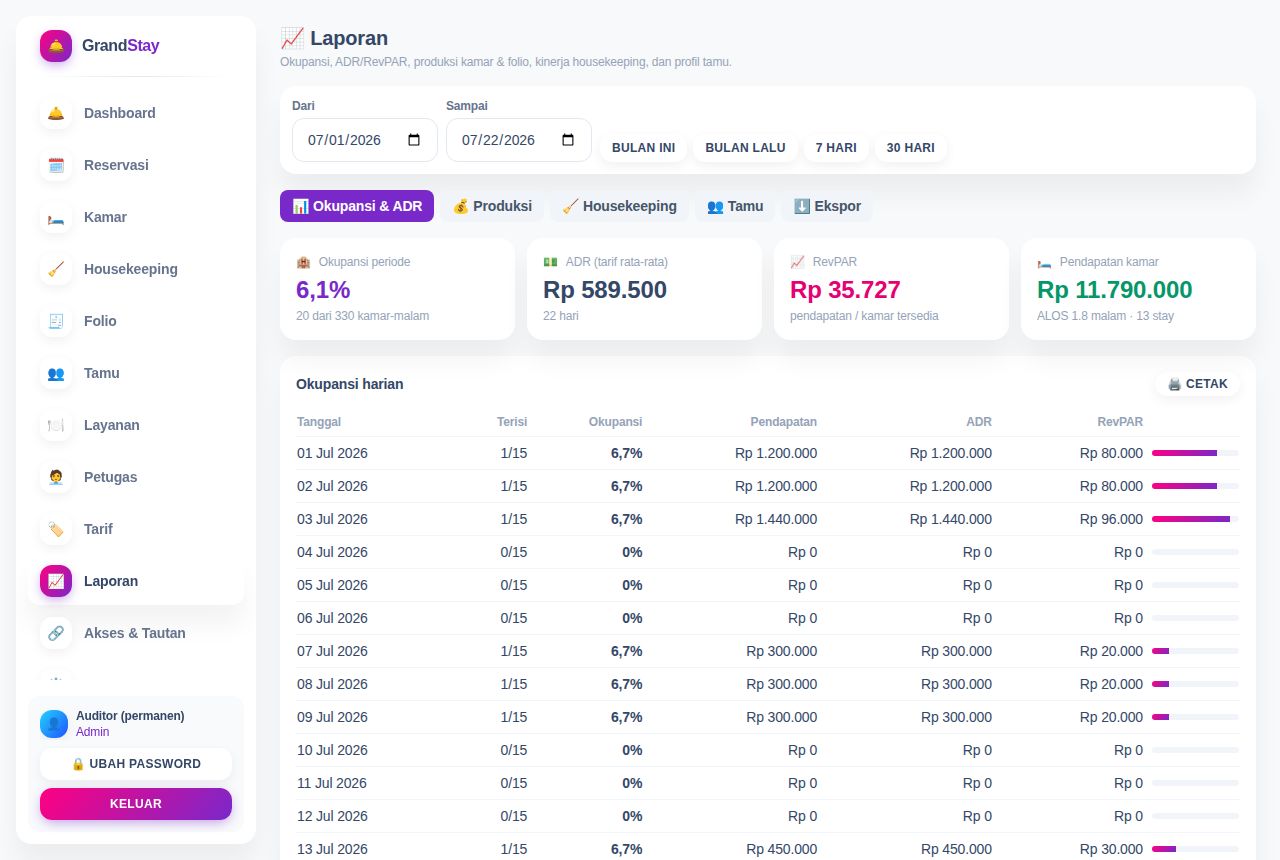Switch to Okupansi & ADR tab
The height and width of the screenshot is (860, 1280).
coord(357,206)
